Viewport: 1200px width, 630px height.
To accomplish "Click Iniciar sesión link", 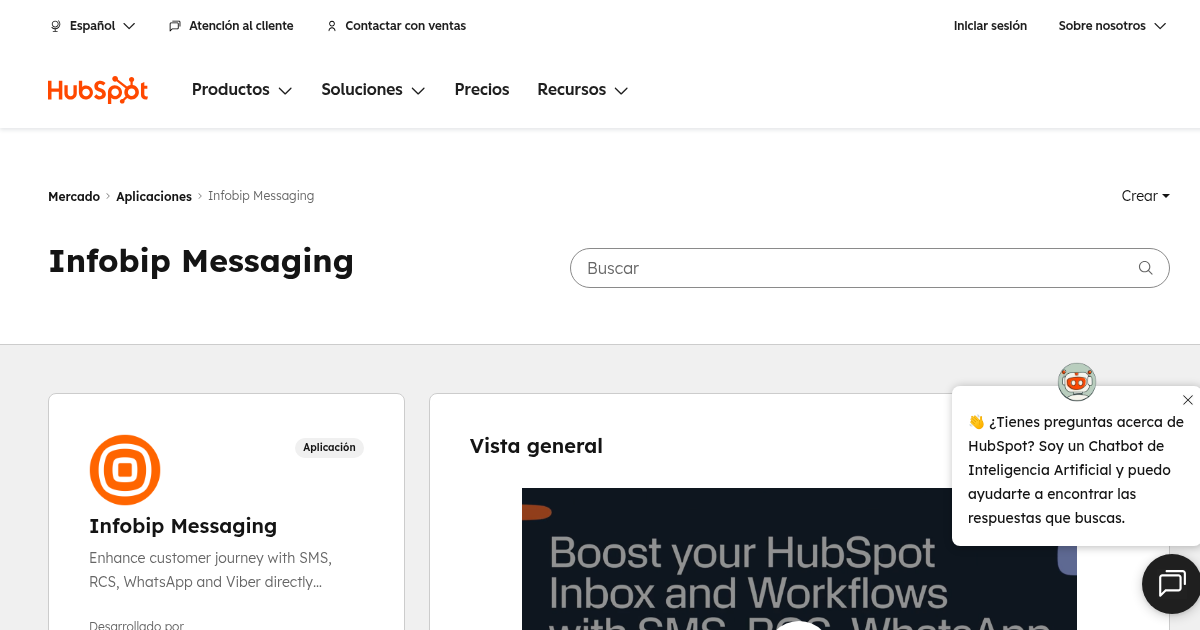I will [x=990, y=26].
